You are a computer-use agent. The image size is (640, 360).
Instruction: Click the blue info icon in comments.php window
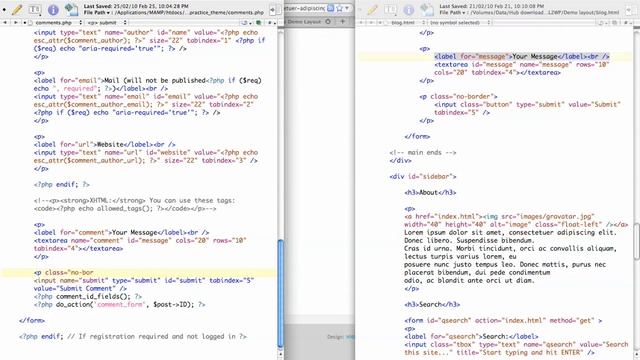pyautogui.click(x=53, y=9)
